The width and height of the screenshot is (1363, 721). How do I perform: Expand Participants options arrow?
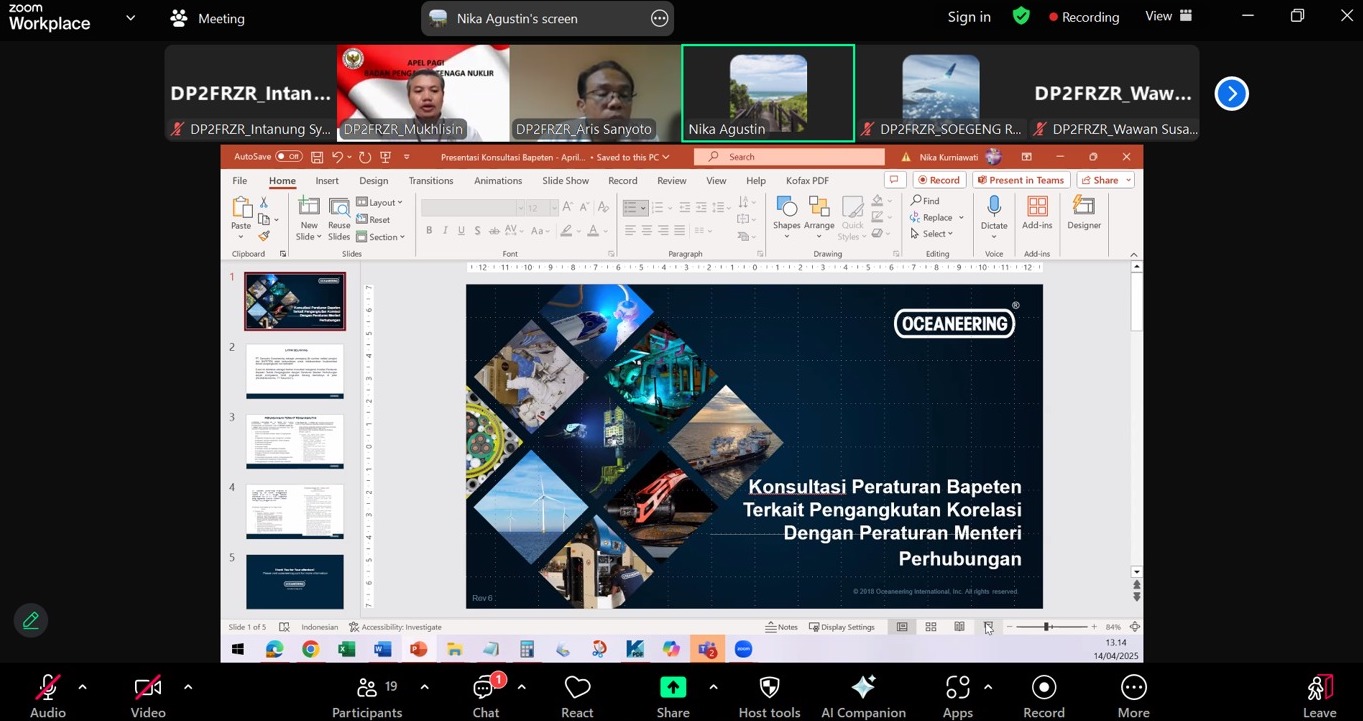click(x=424, y=687)
